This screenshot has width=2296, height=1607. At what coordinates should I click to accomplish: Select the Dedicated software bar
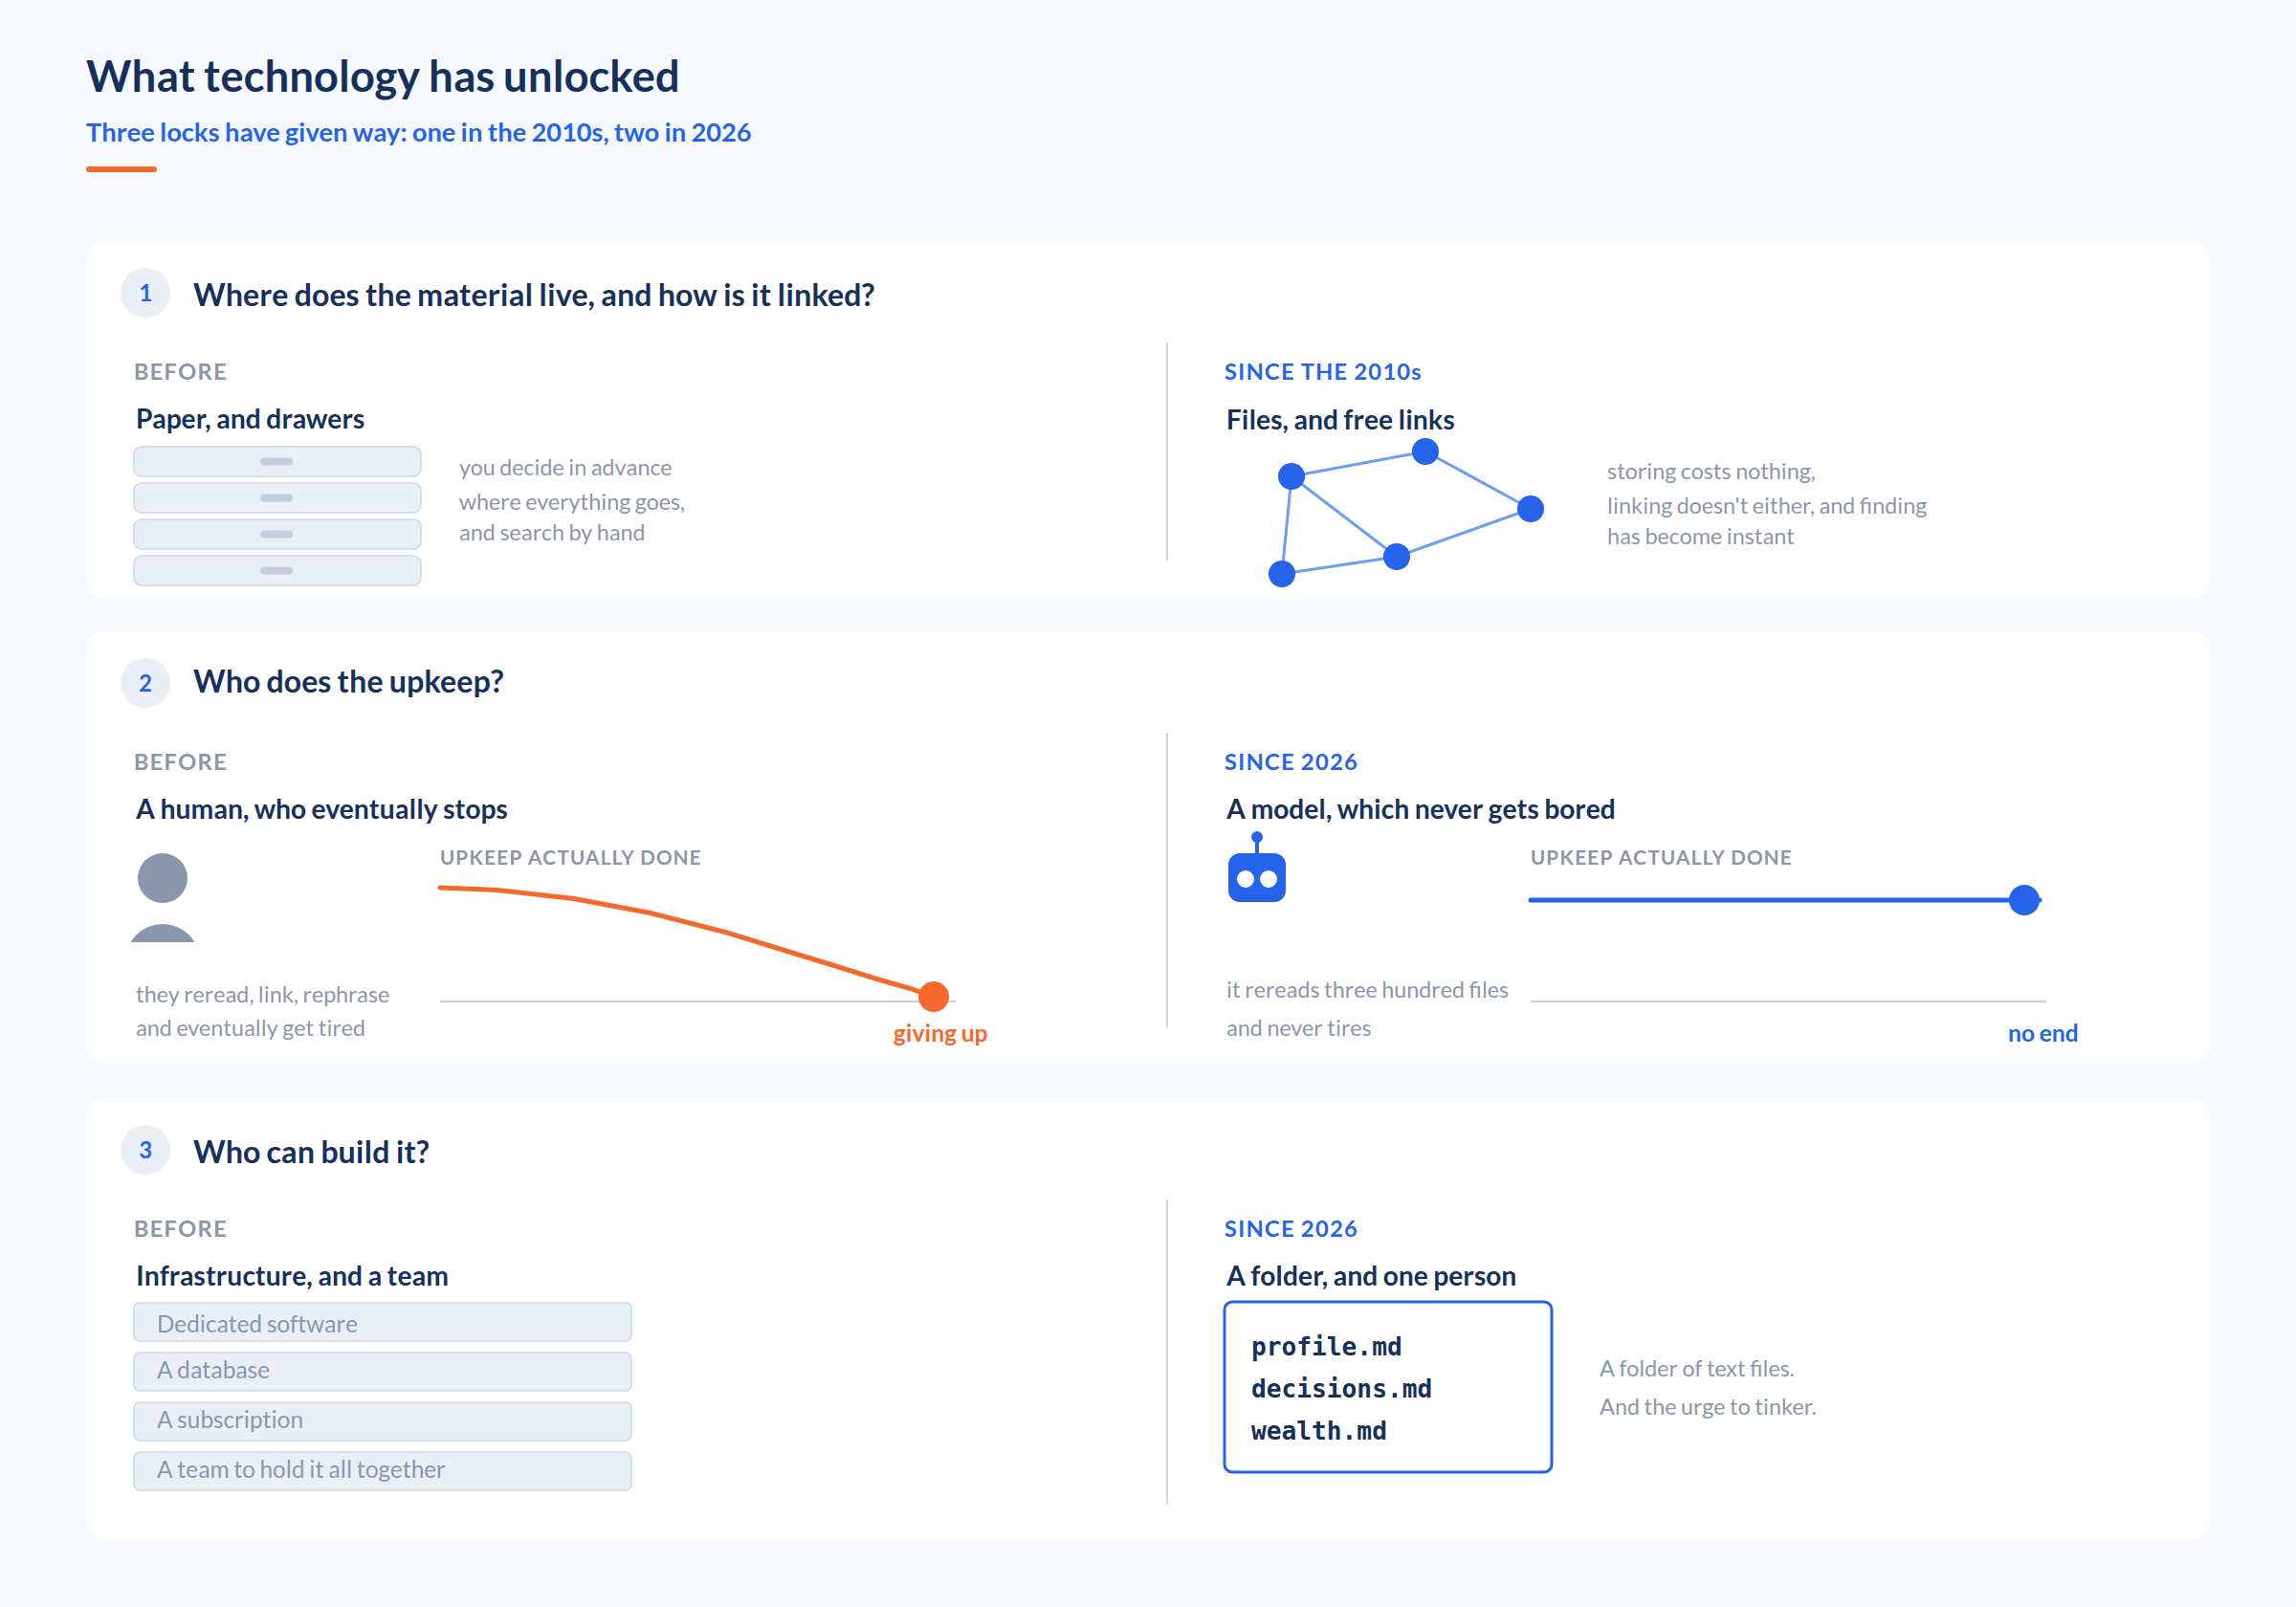click(382, 1322)
